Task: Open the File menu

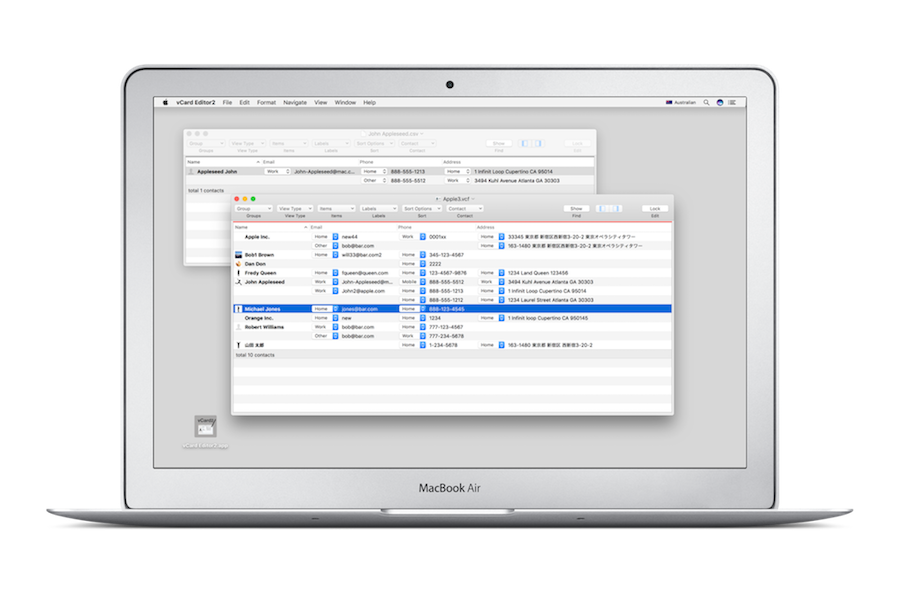Action: pos(227,103)
